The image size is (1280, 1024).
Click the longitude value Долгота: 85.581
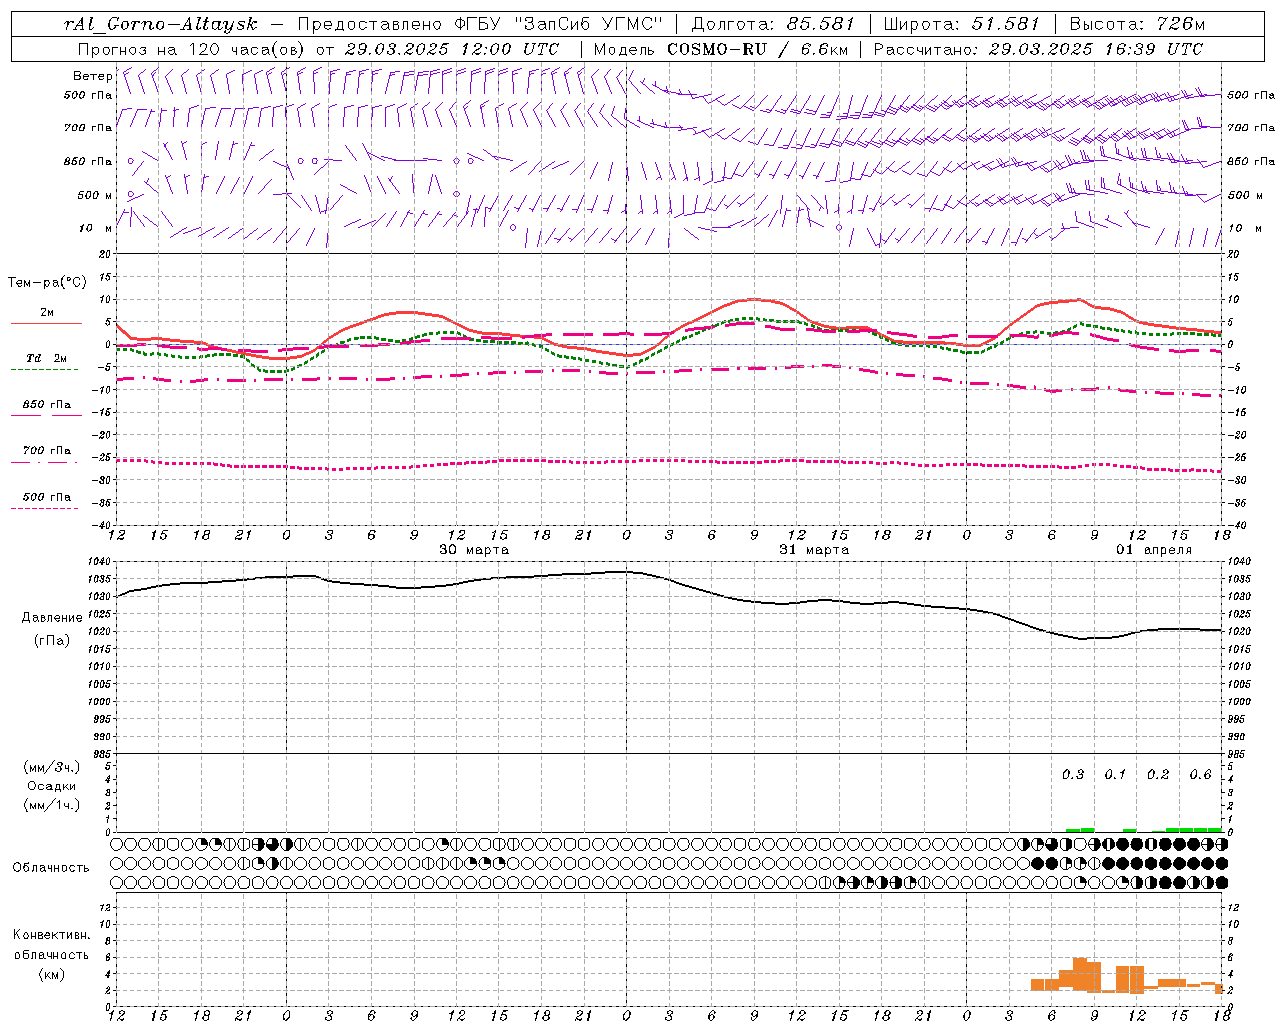click(773, 24)
